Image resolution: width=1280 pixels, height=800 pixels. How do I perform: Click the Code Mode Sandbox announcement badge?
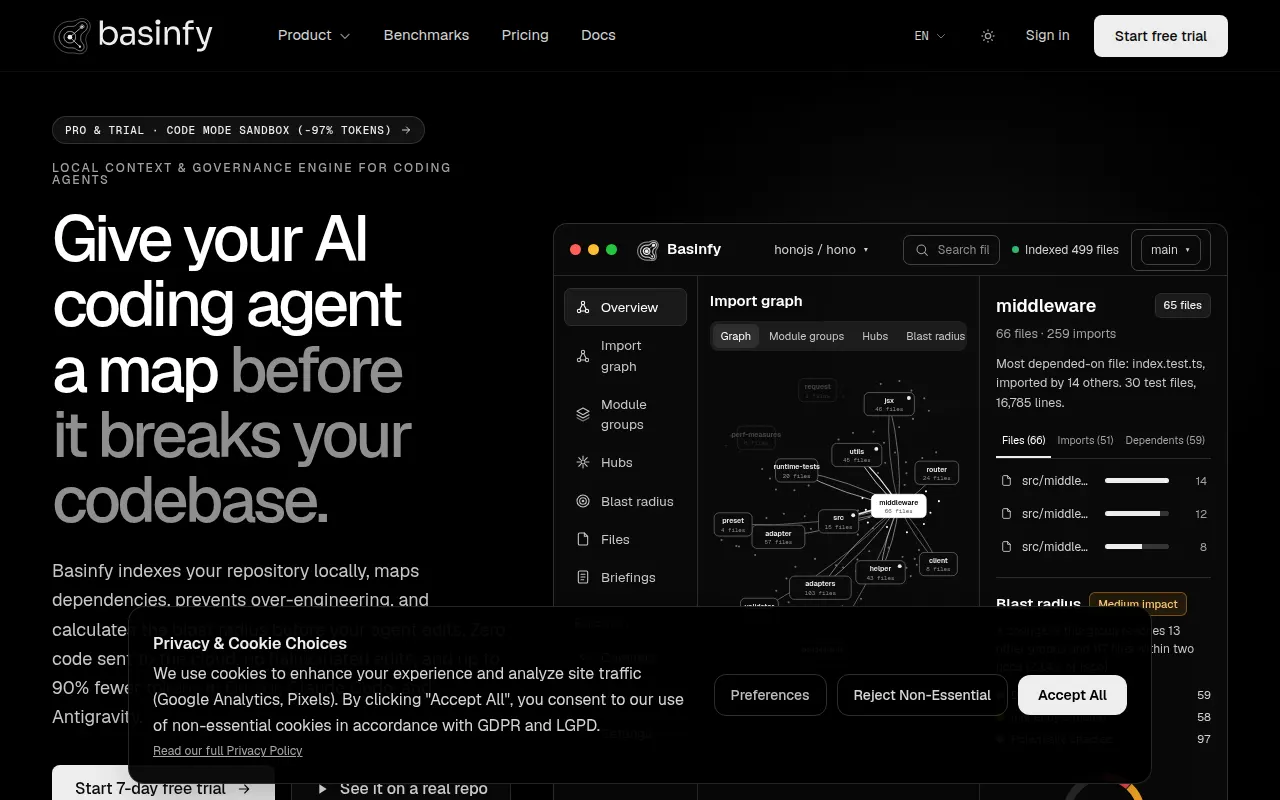[238, 130]
